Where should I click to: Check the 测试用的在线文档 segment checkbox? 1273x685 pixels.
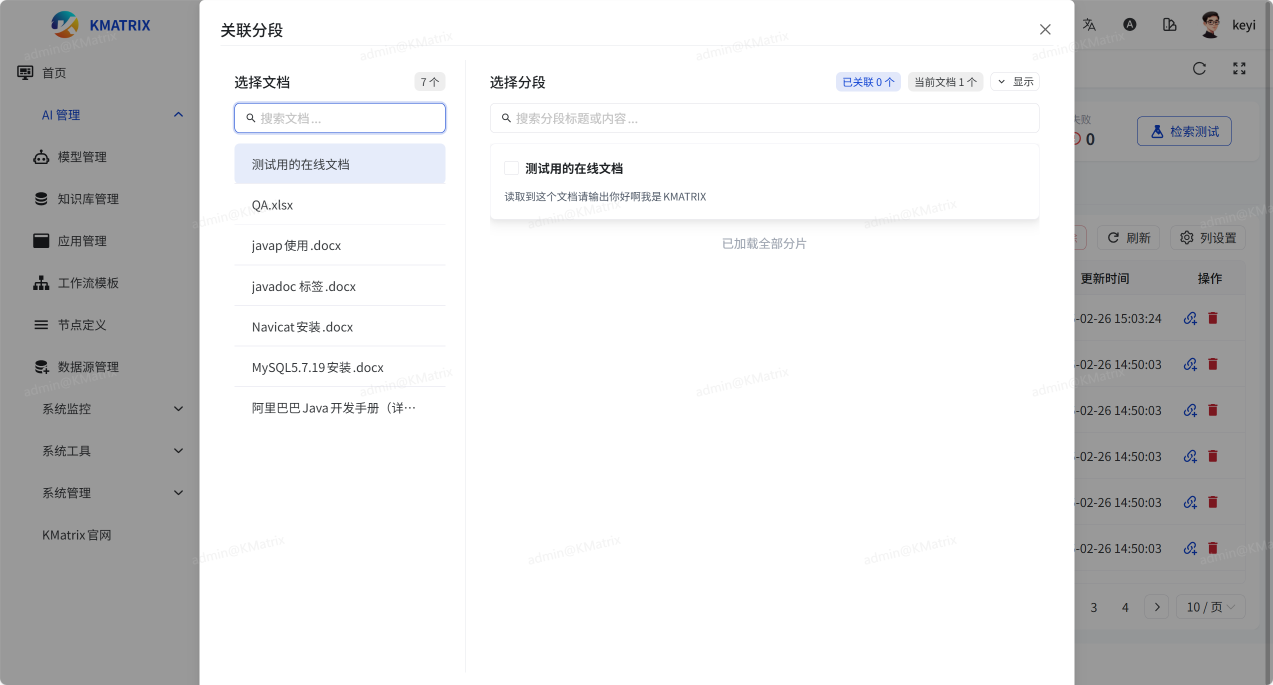pos(511,168)
